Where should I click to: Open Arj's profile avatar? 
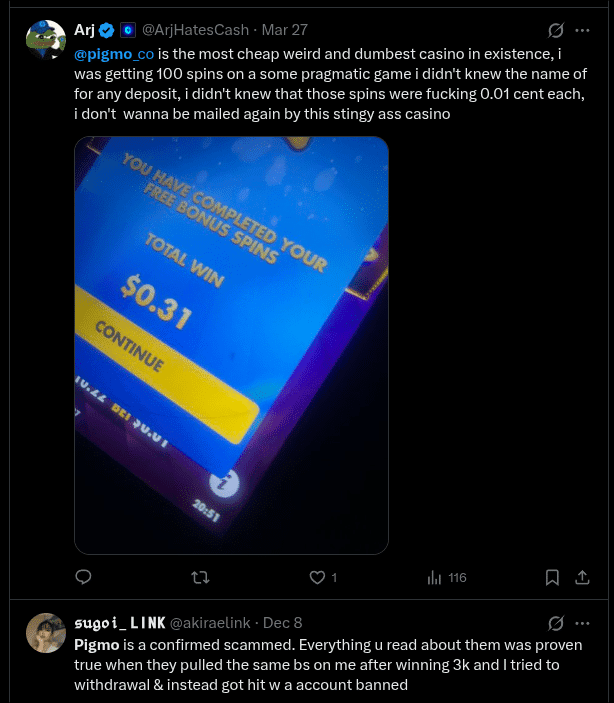pyautogui.click(x=46, y=39)
